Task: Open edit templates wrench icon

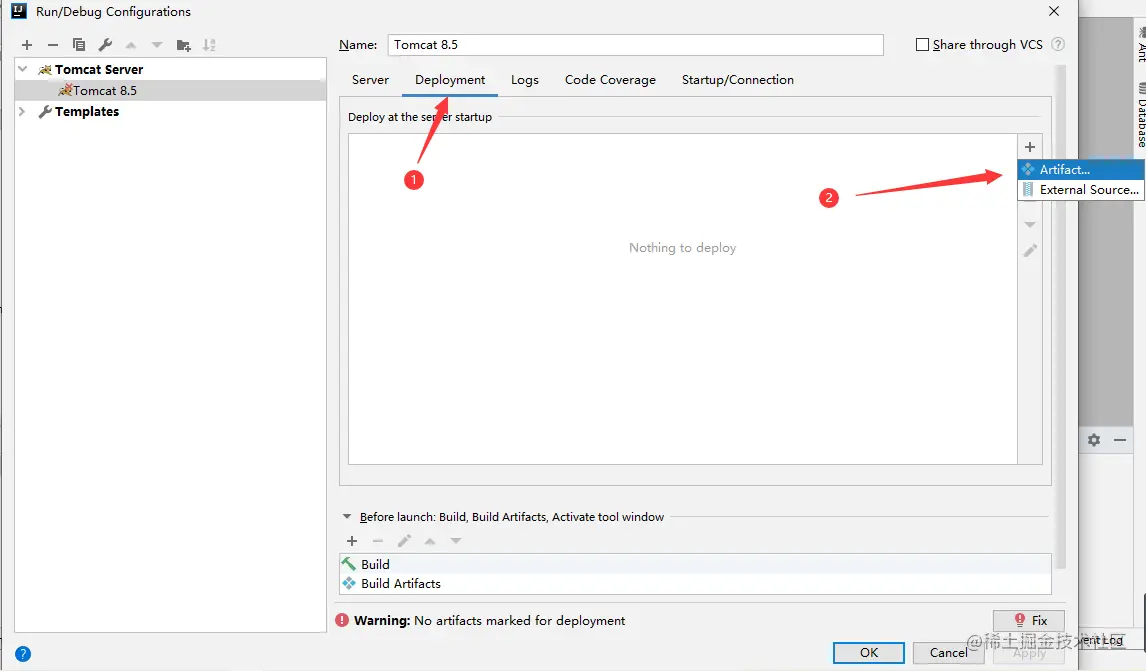Action: click(x=105, y=45)
